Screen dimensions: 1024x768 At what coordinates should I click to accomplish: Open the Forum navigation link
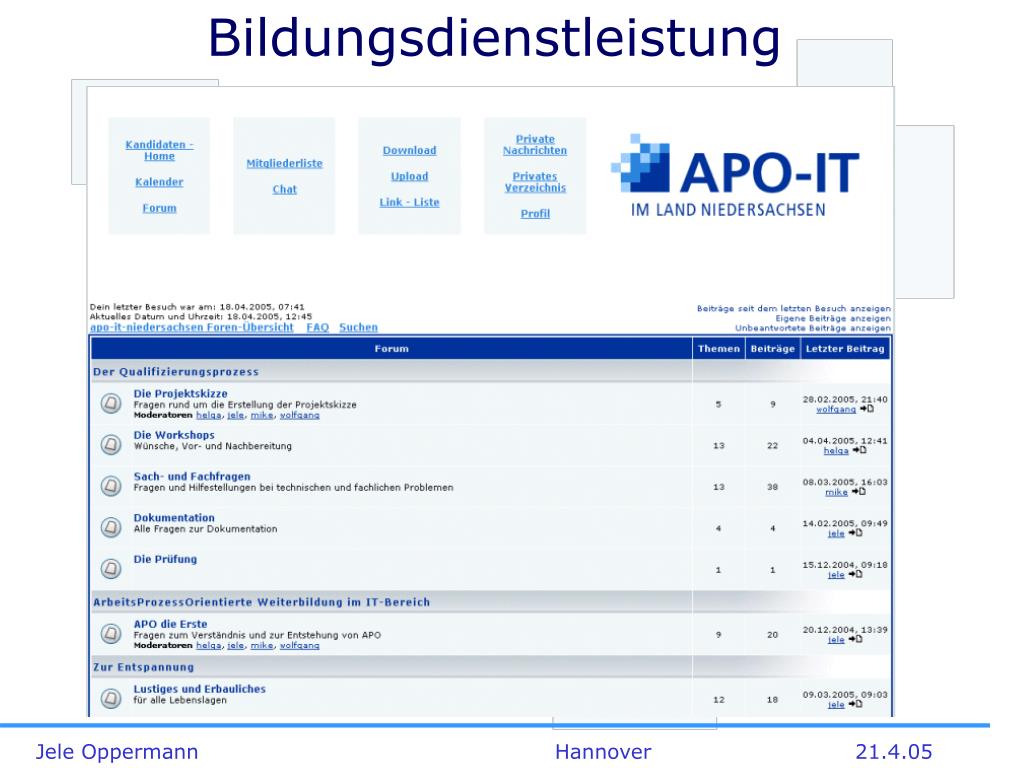pyautogui.click(x=159, y=208)
